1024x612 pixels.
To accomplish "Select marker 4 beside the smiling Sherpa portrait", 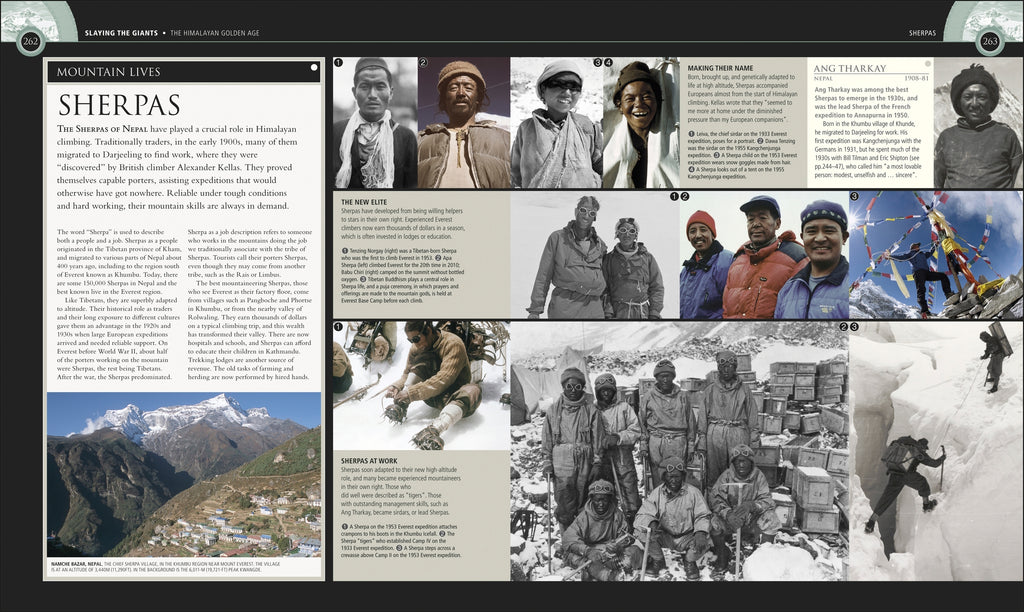I will tap(608, 63).
